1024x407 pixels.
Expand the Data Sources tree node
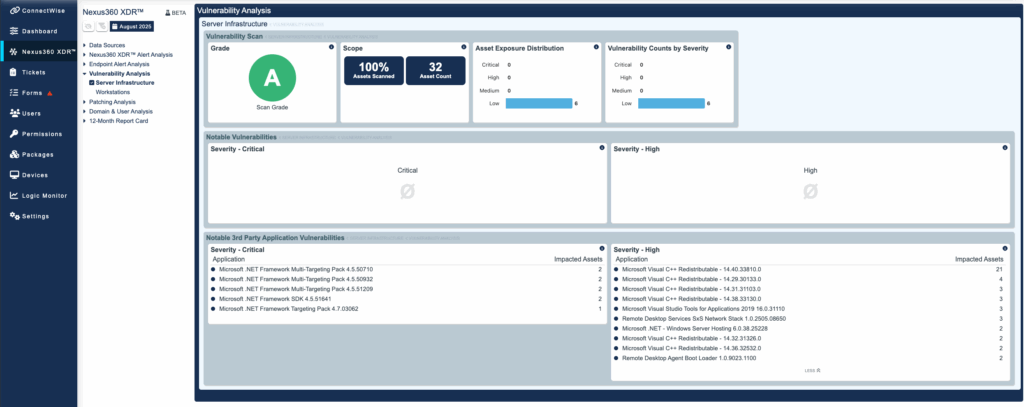click(85, 45)
